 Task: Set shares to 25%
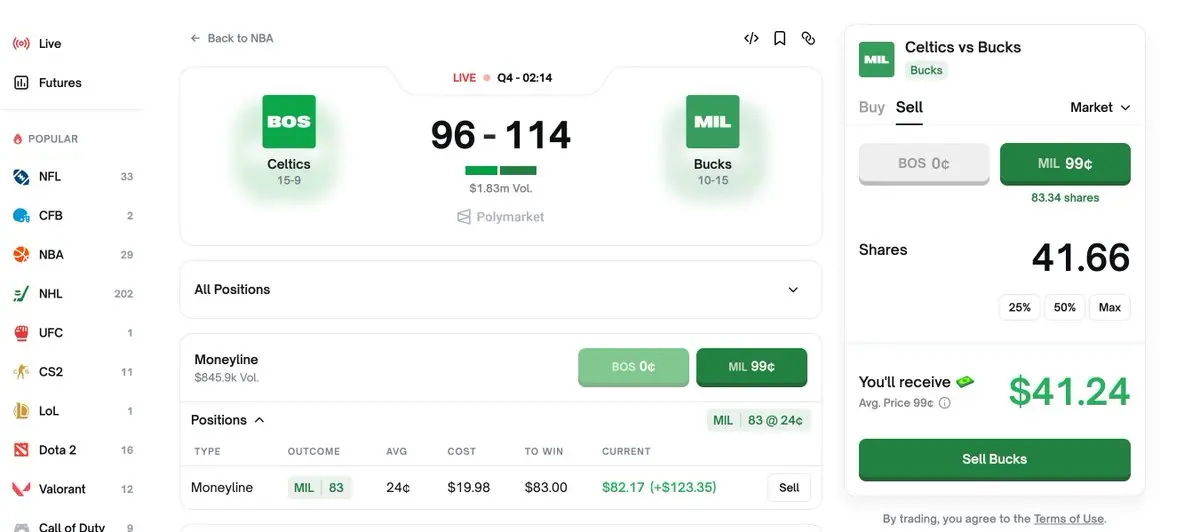[1019, 307]
